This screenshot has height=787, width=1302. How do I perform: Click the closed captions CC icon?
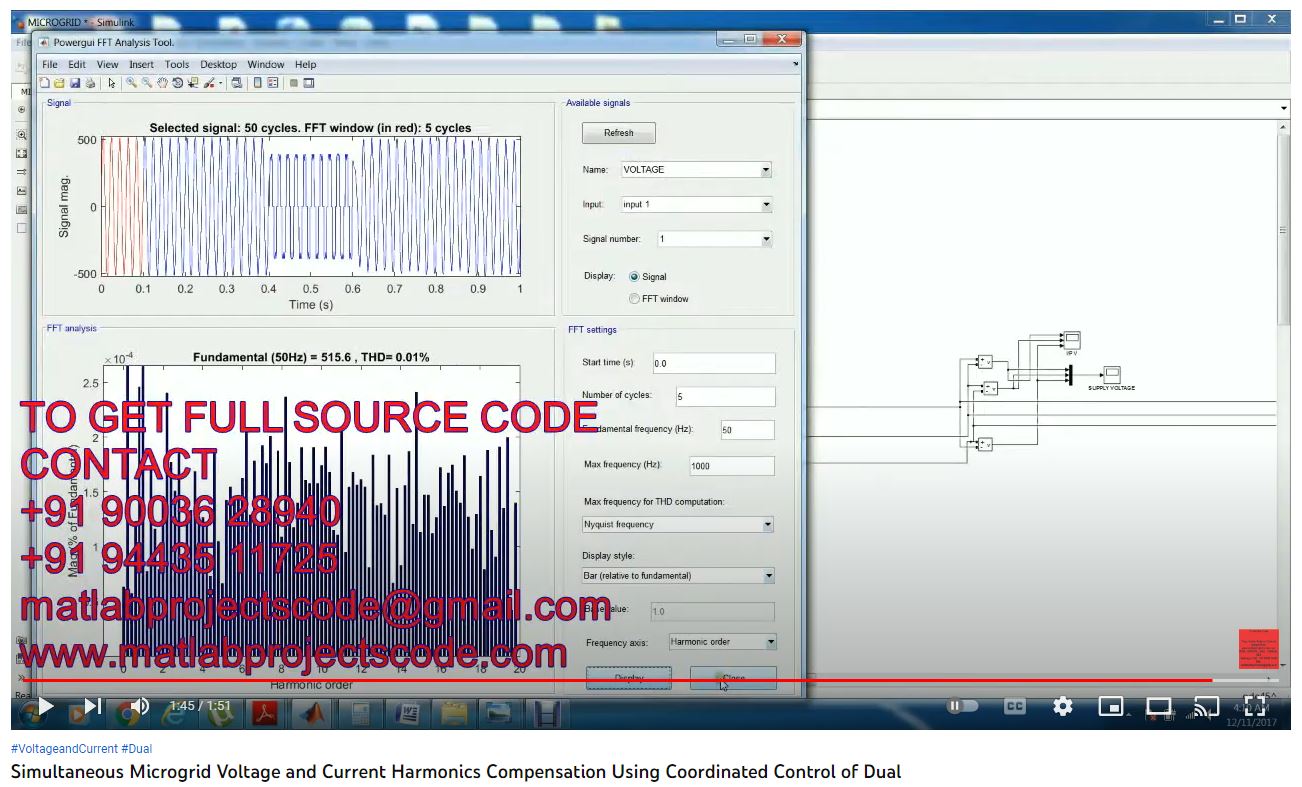point(1014,707)
